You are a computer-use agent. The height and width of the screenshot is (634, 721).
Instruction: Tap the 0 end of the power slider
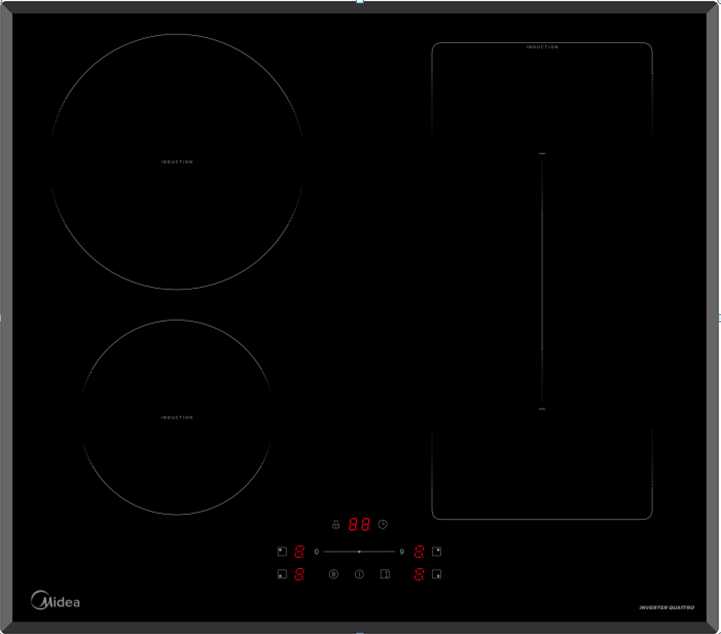(x=316, y=551)
